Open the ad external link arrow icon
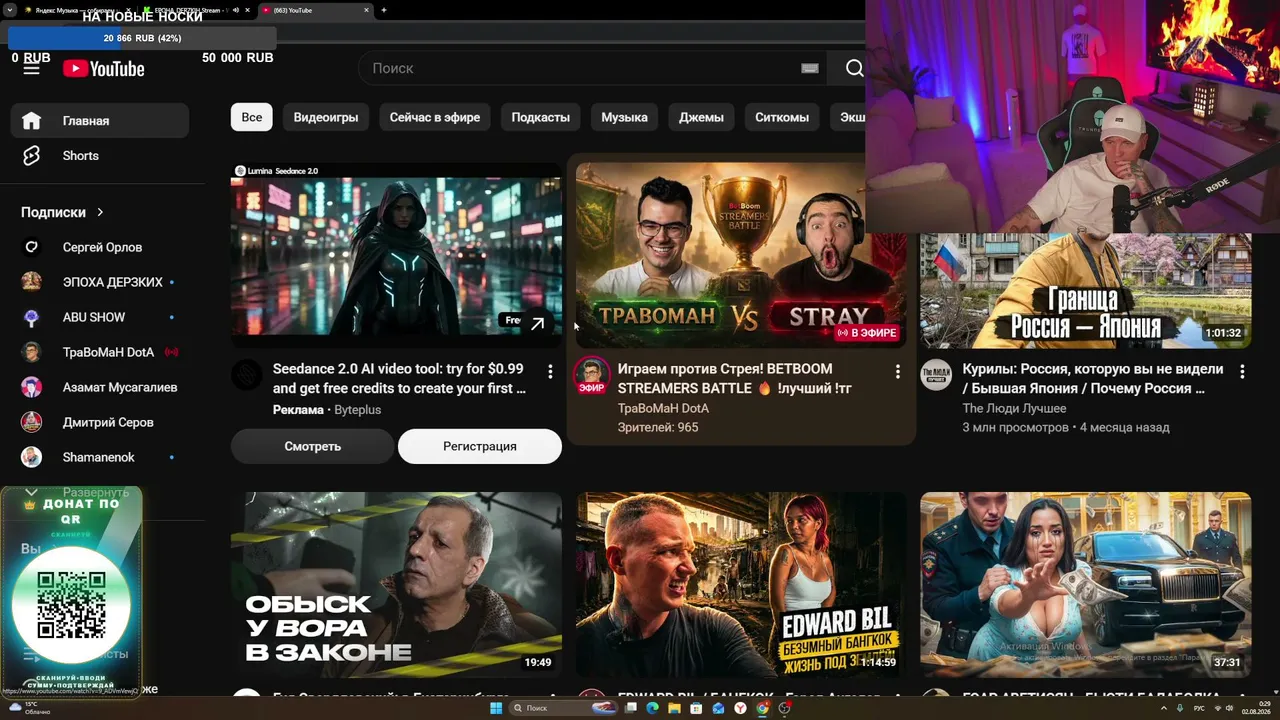The width and height of the screenshot is (1280, 720). point(538,323)
